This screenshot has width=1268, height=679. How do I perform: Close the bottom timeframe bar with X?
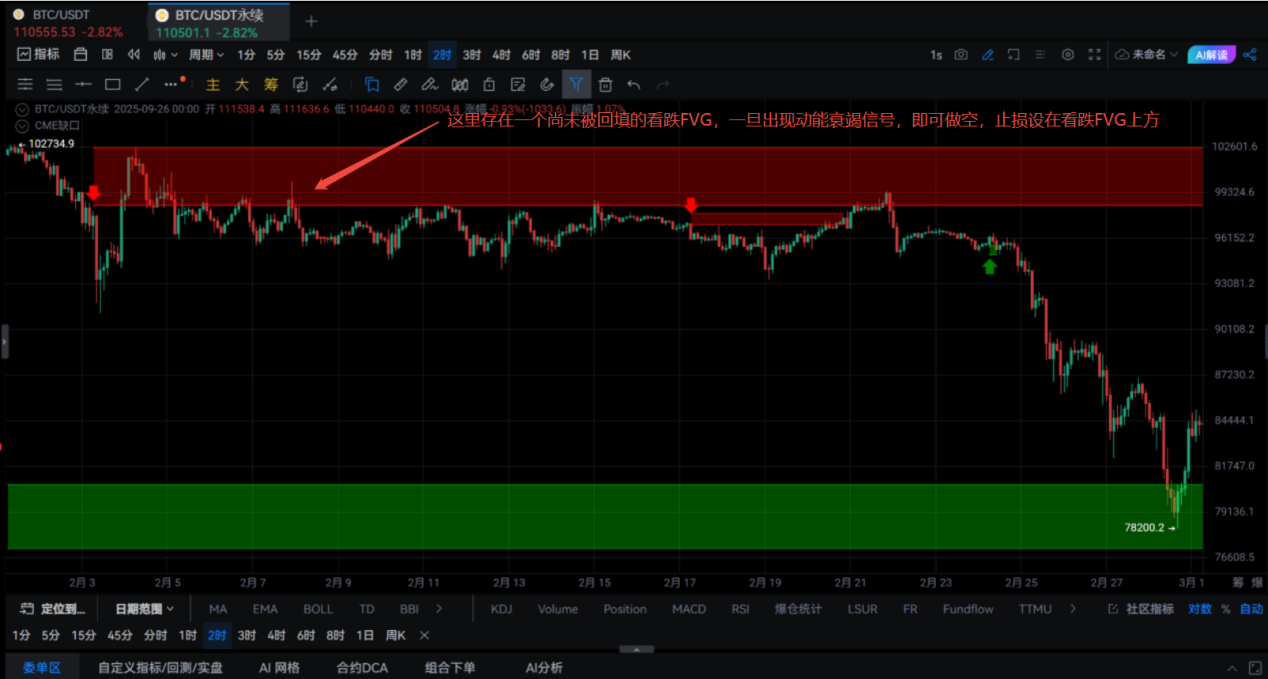point(424,635)
